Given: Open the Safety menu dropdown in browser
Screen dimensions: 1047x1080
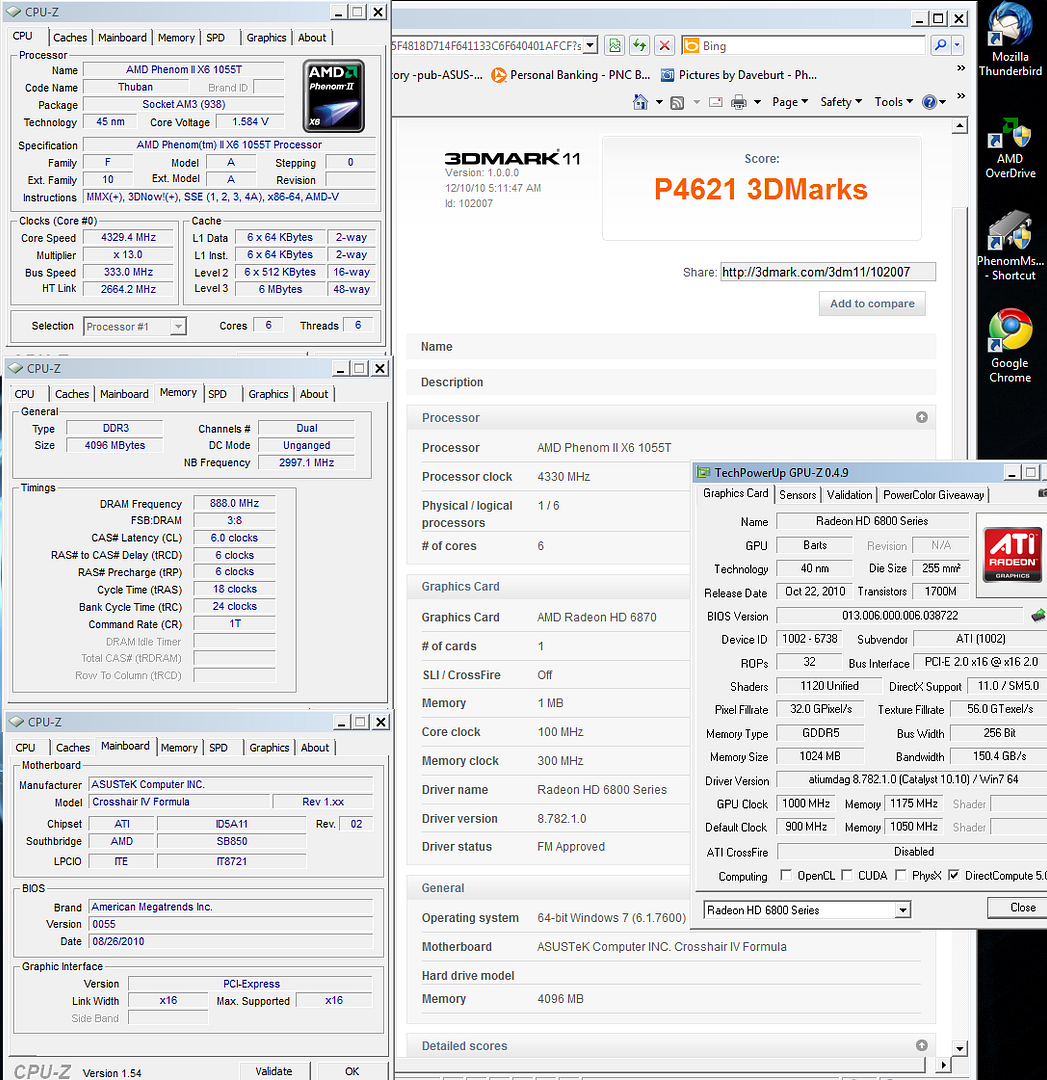Looking at the screenshot, I should pos(841,102).
